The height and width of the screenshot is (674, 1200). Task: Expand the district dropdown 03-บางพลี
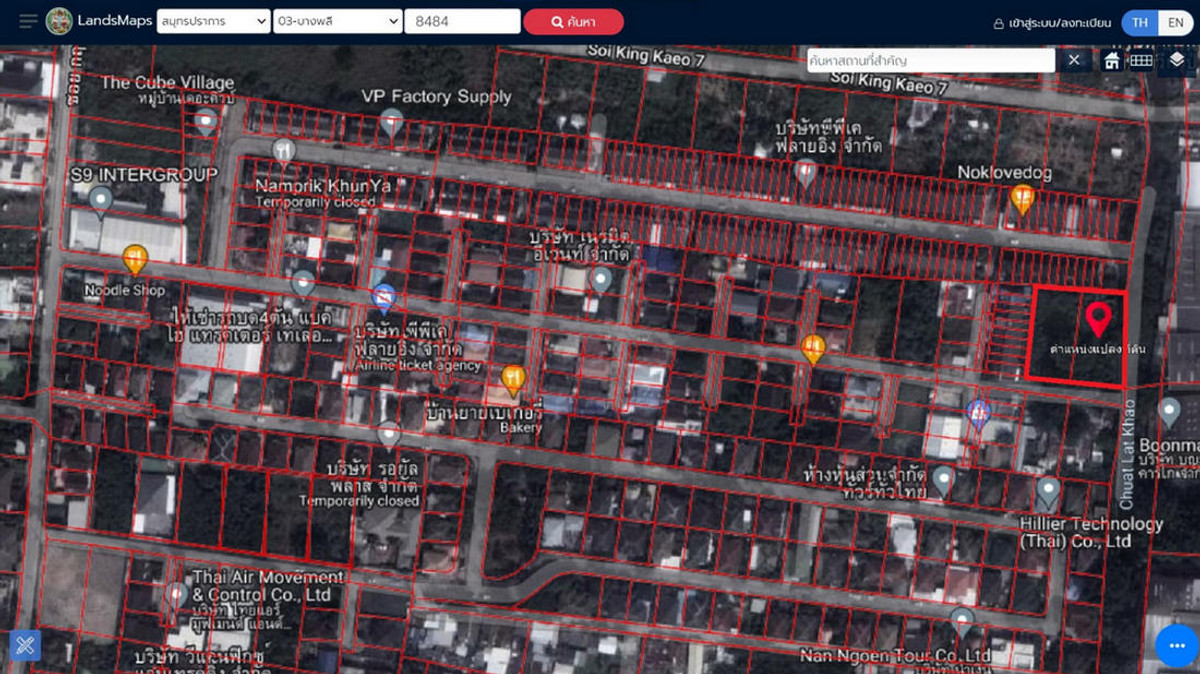click(337, 21)
